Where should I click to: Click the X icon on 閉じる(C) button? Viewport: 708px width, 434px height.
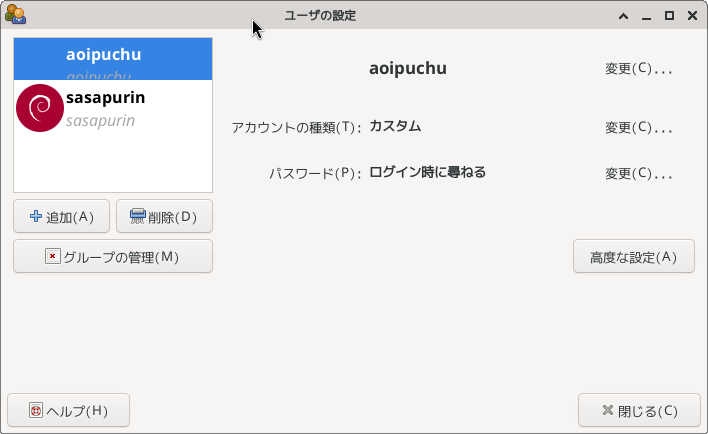(x=608, y=410)
